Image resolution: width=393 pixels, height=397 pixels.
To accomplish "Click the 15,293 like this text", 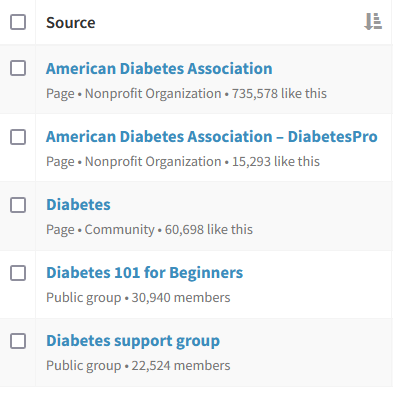I will tap(276, 161).
